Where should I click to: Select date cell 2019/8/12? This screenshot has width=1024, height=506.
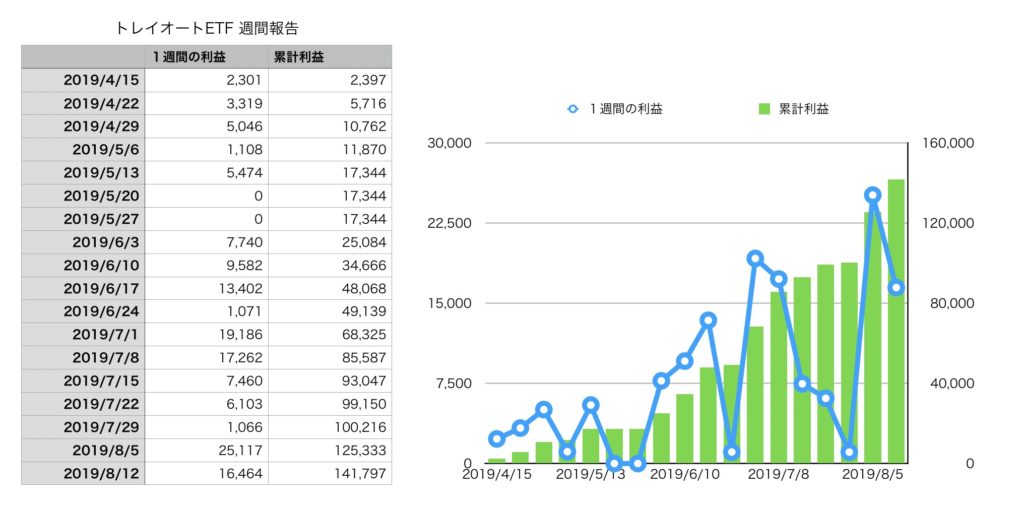point(83,473)
